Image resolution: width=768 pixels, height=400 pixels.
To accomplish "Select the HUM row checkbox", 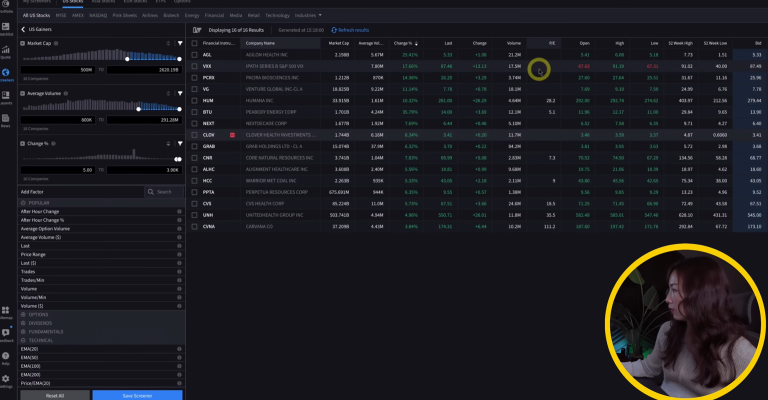I will tap(194, 100).
